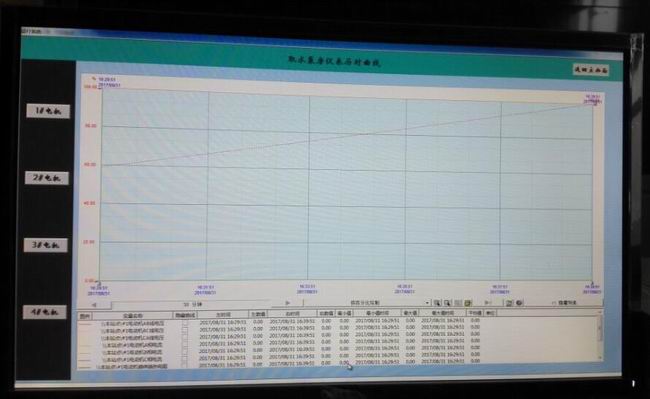Click the dark round icon in trend toolbar
This screenshot has height=399, width=650.
pos(519,303)
